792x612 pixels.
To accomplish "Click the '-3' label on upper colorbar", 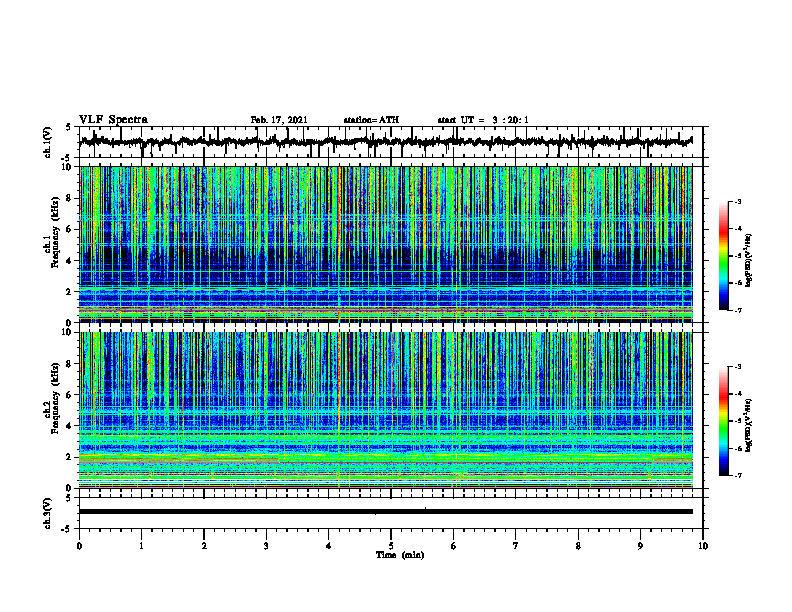I will pos(737,201).
